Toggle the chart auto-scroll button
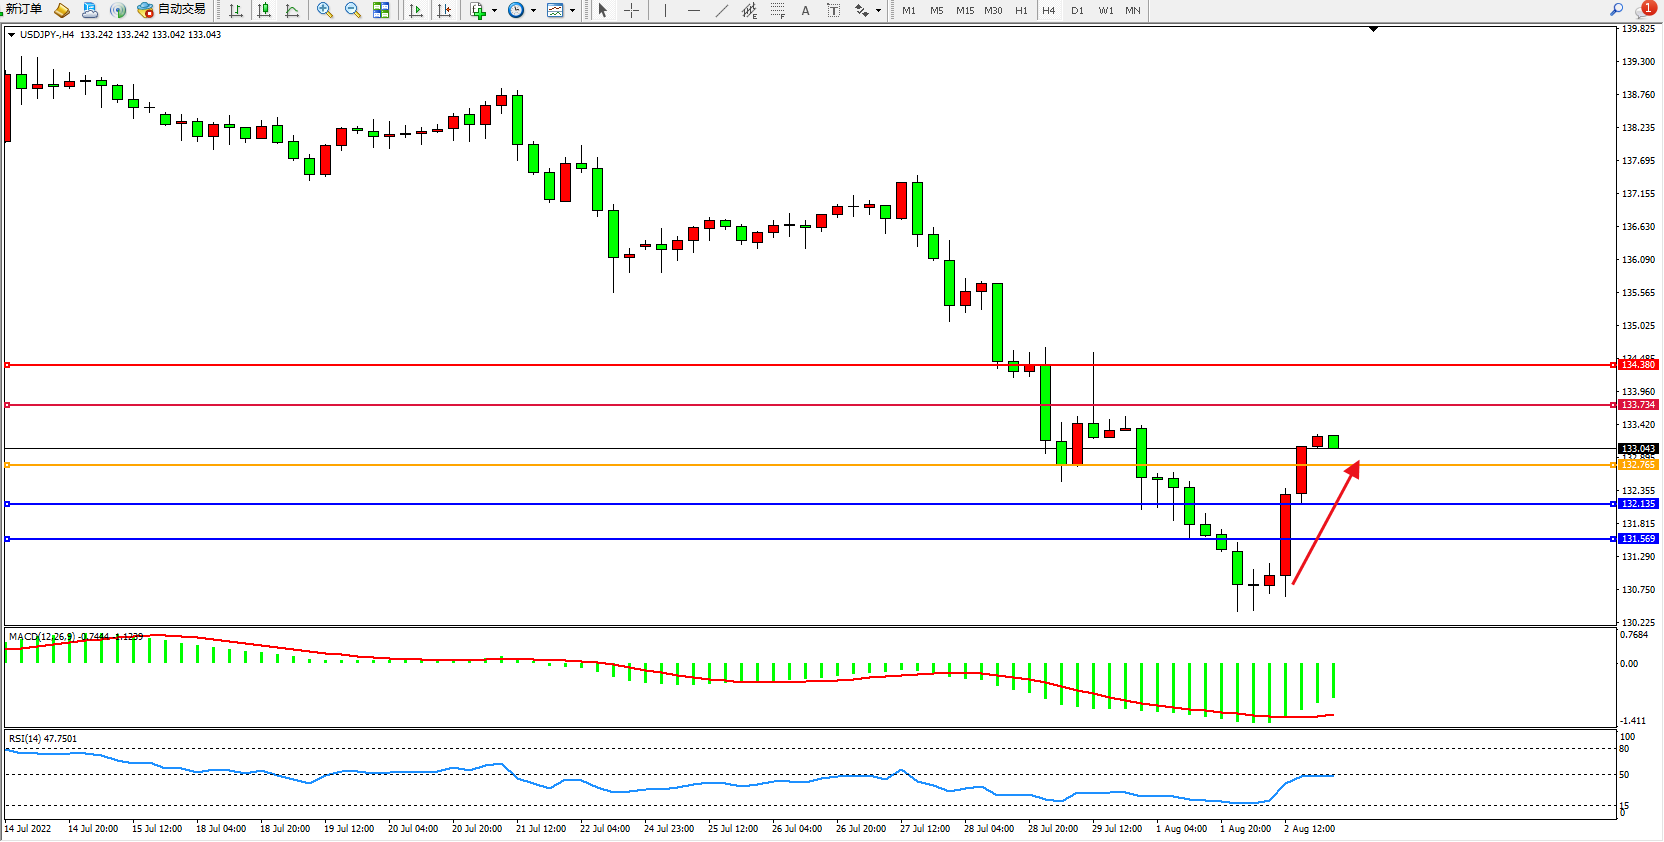Screen dimensions: 1664x842 click(x=416, y=10)
